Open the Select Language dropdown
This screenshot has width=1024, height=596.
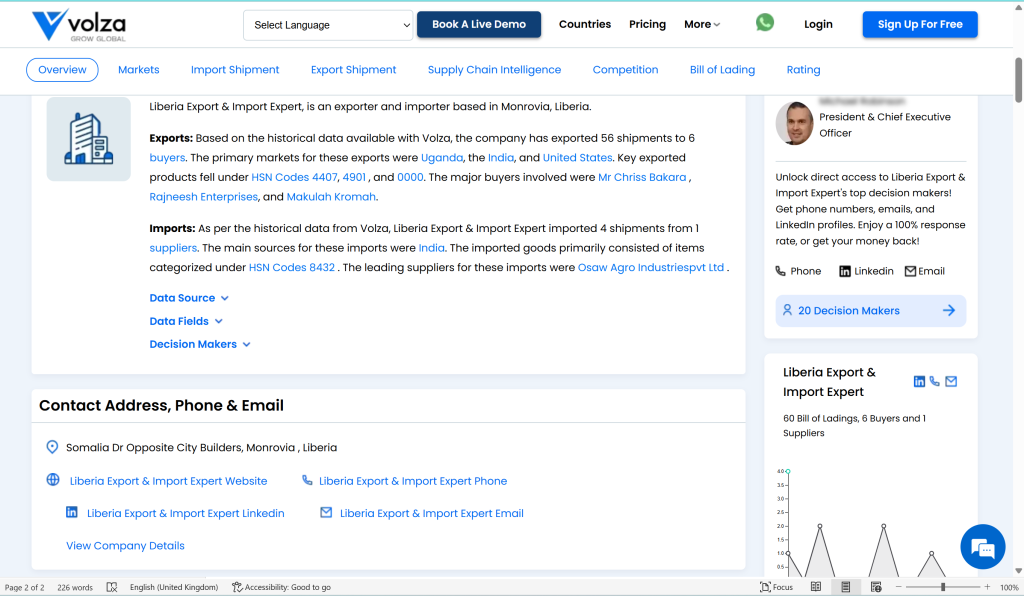tap(328, 25)
